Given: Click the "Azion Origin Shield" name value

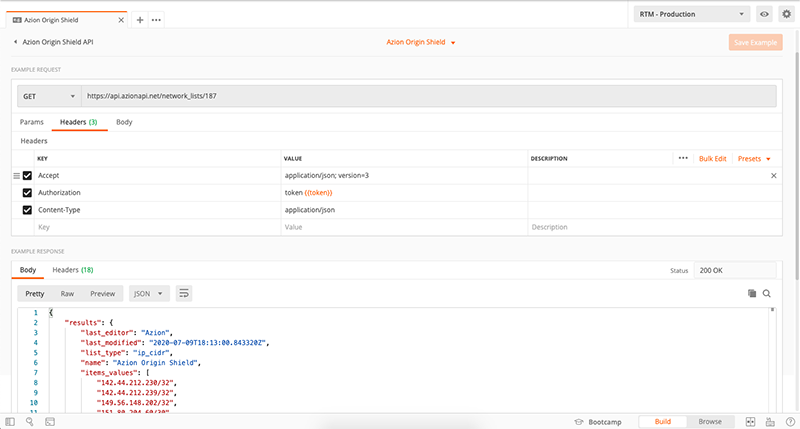Looking at the screenshot, I should 156,363.
